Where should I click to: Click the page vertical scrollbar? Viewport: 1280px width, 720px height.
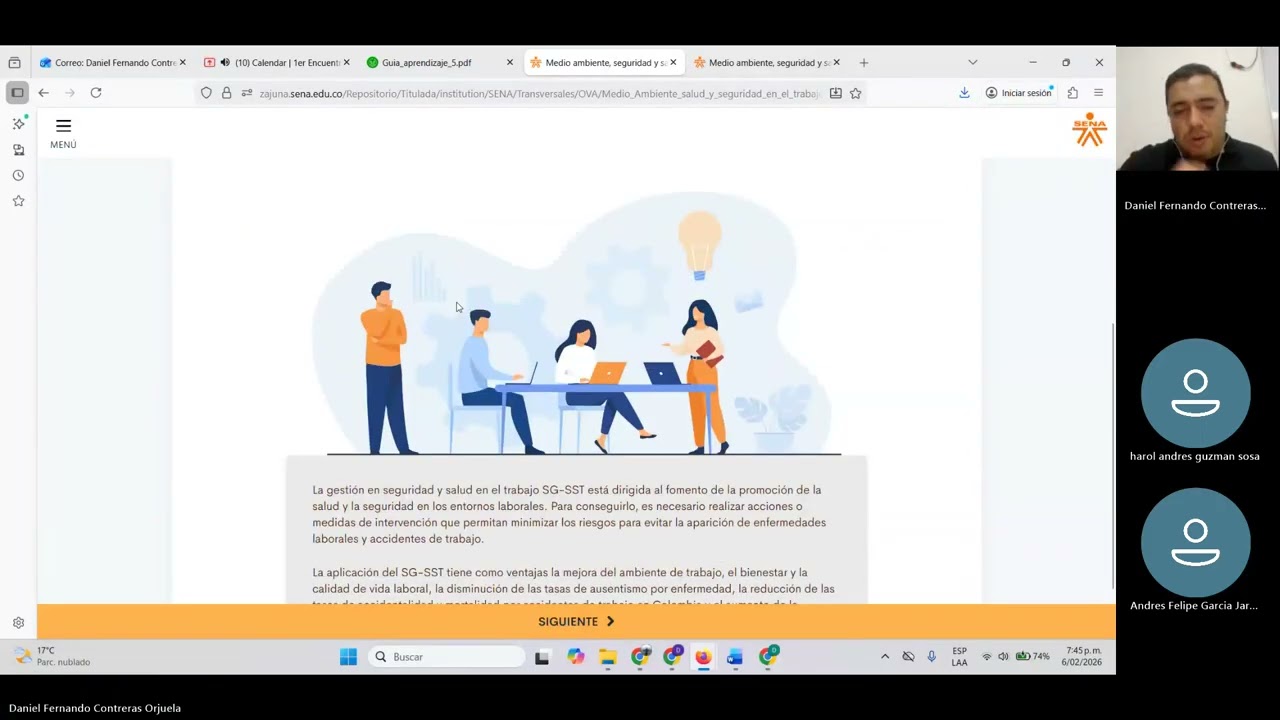(x=1112, y=455)
